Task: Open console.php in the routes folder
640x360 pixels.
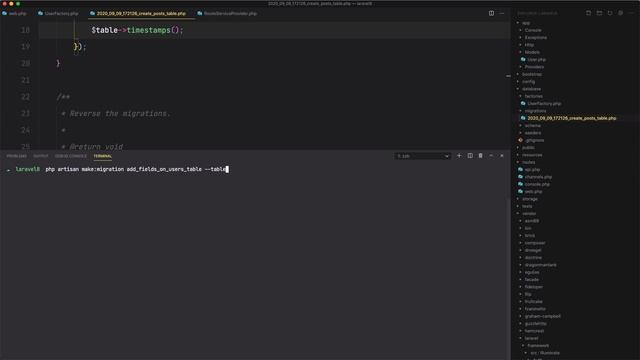Action: 537,184
